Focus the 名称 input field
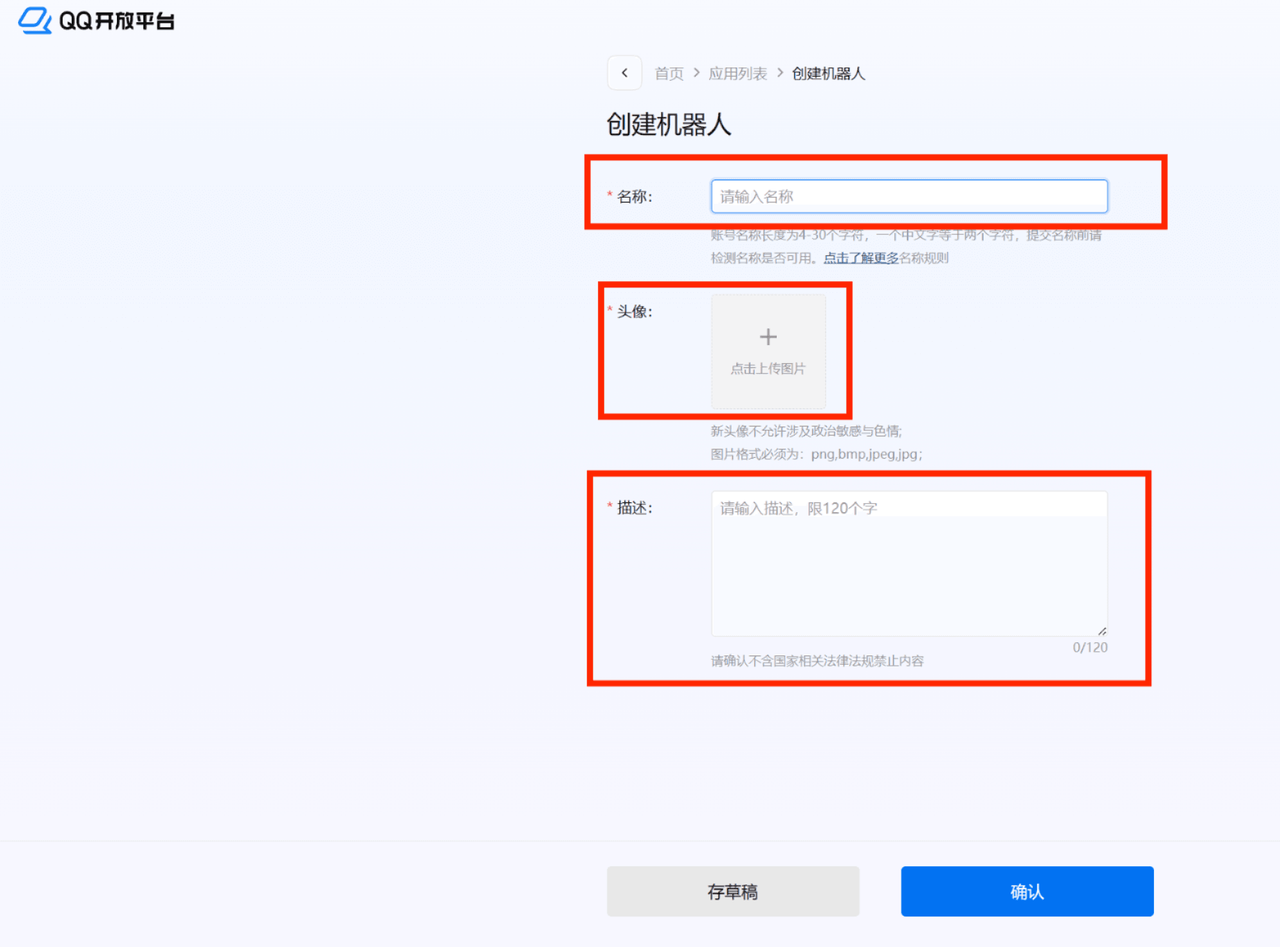 point(909,196)
